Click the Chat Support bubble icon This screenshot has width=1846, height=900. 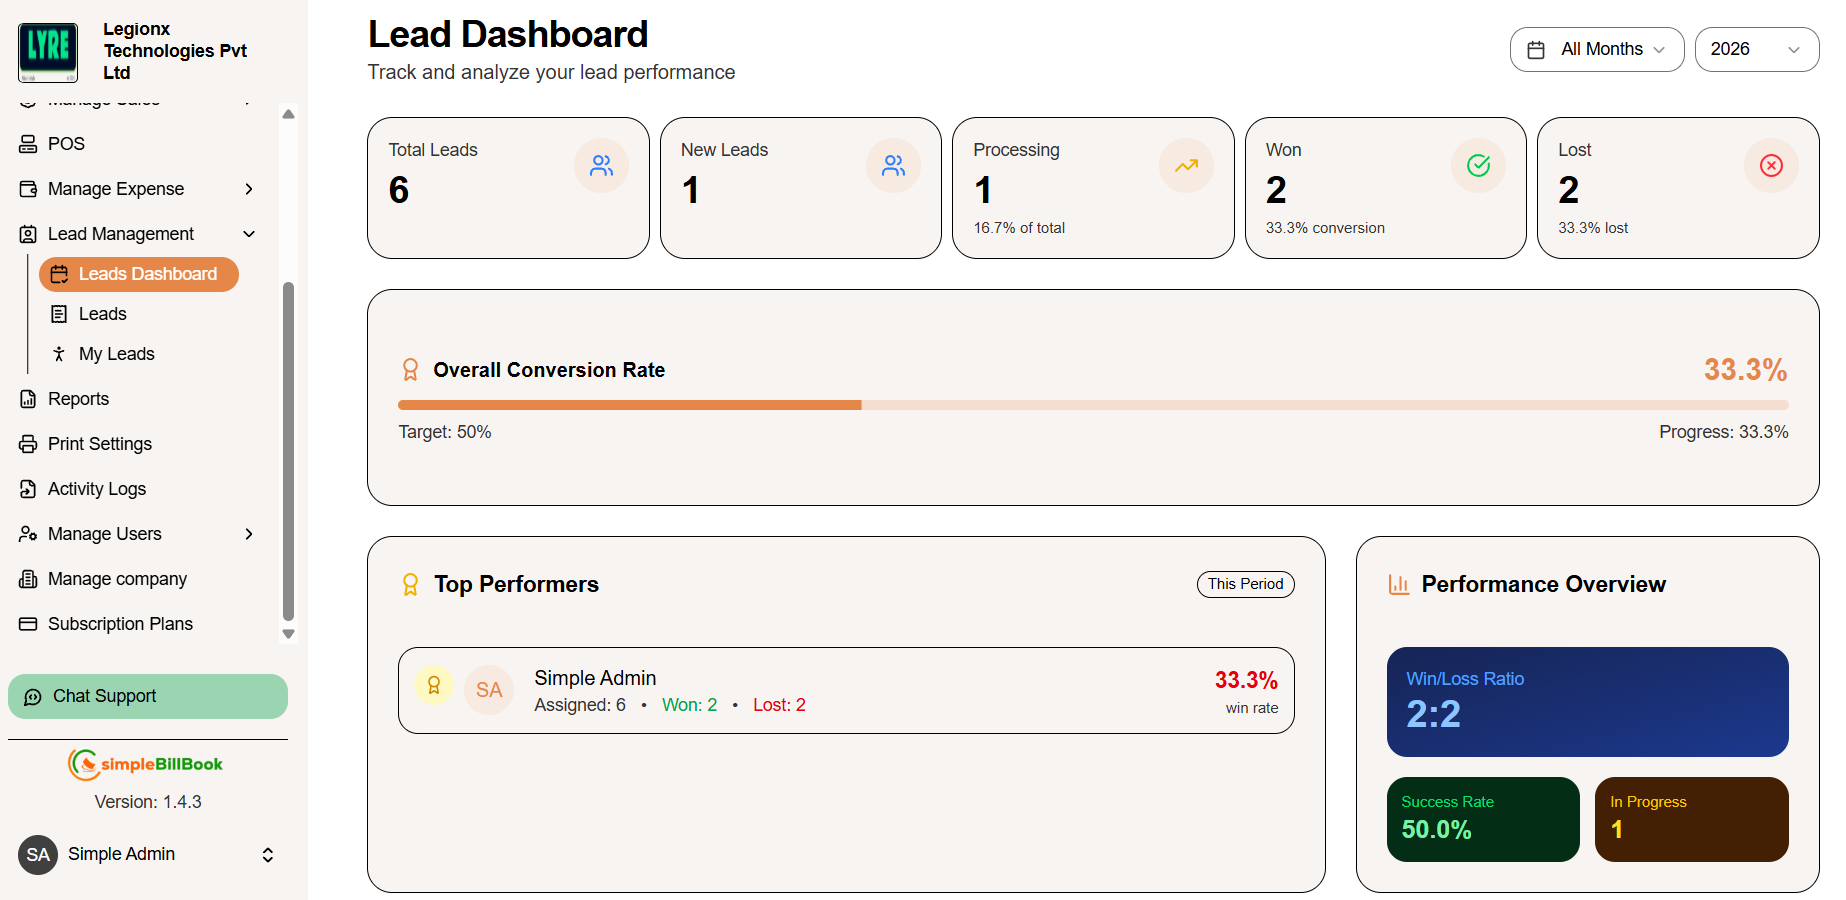pos(33,697)
